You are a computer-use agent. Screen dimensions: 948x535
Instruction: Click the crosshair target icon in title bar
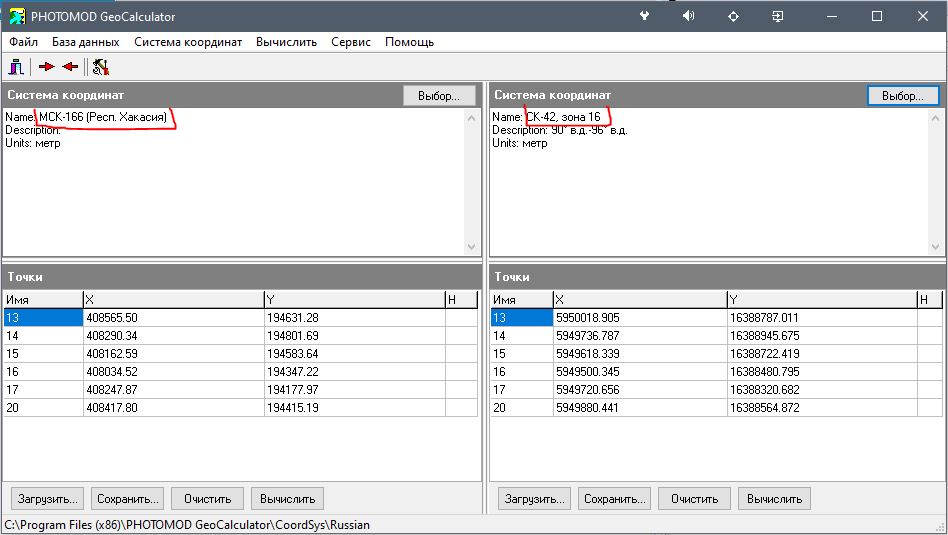[x=733, y=16]
